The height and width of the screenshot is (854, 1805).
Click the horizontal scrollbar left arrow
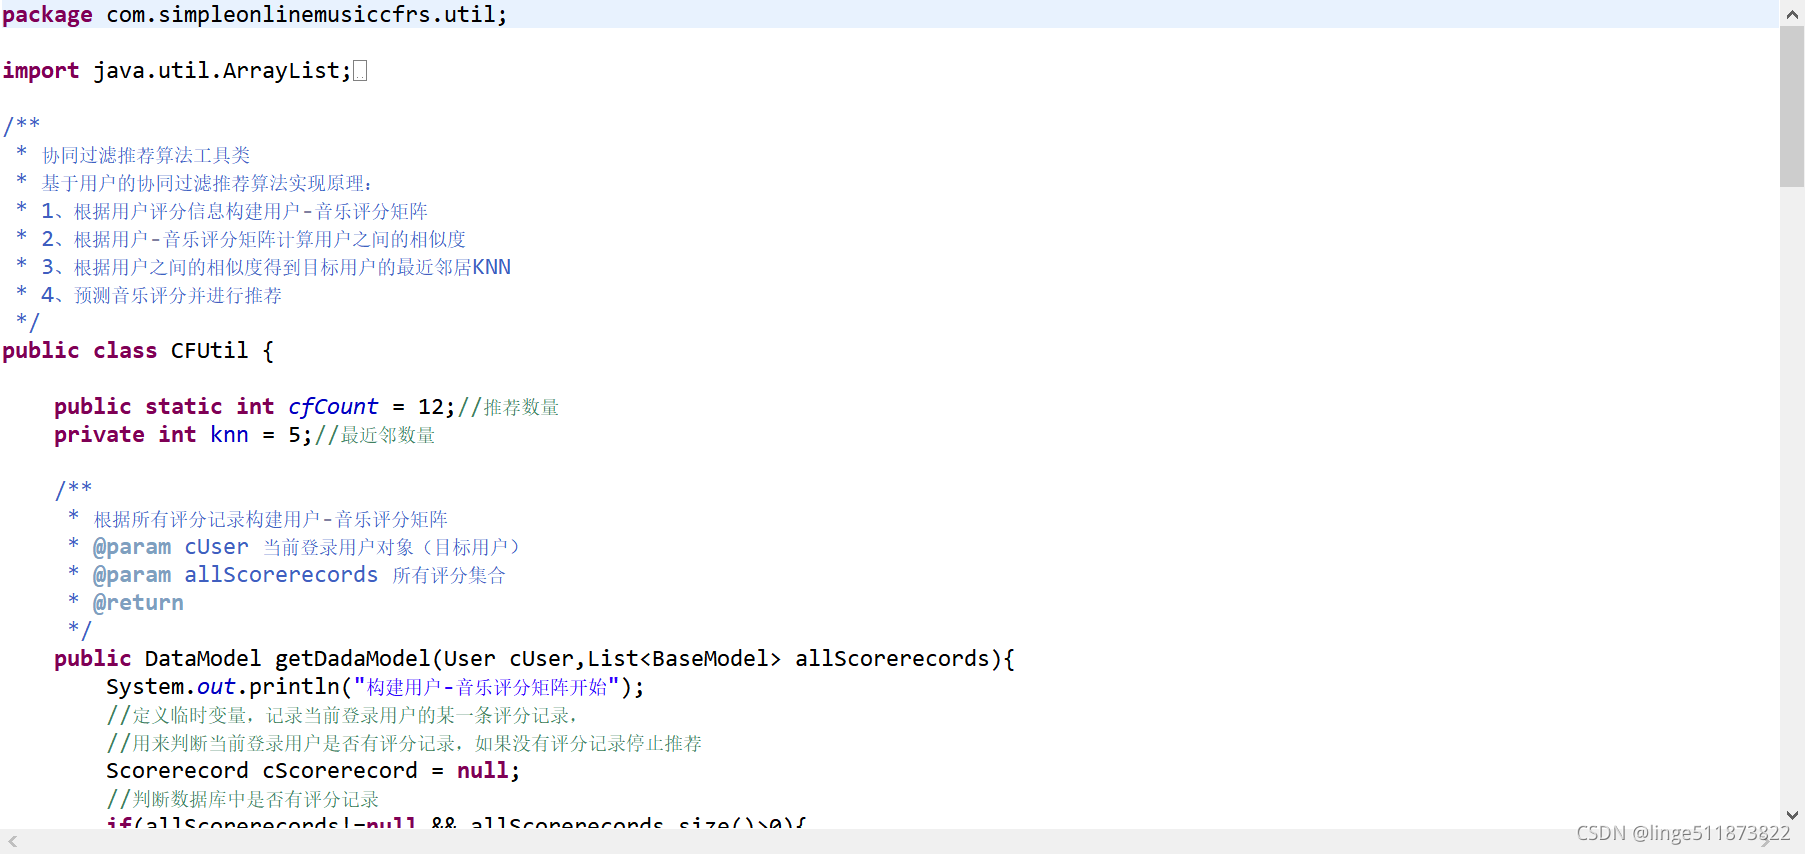pyautogui.click(x=12, y=841)
